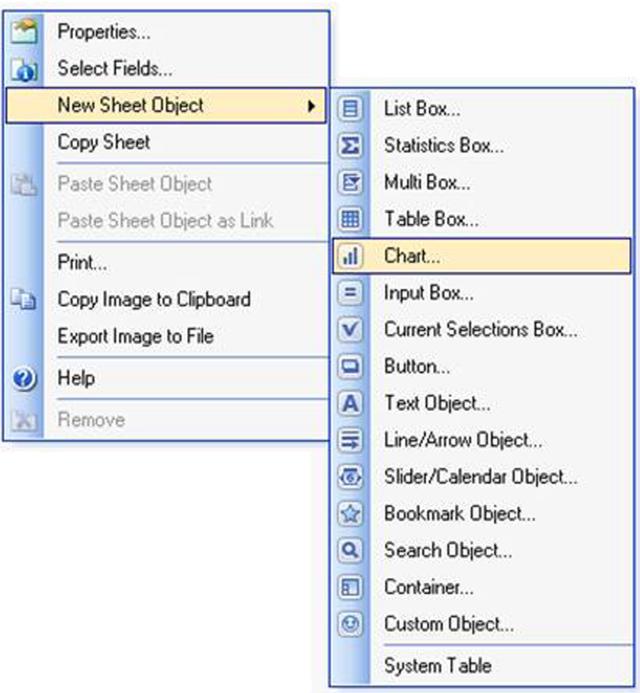Image resolution: width=640 pixels, height=693 pixels.
Task: Click the Table Box grid icon
Action: pyautogui.click(x=351, y=219)
